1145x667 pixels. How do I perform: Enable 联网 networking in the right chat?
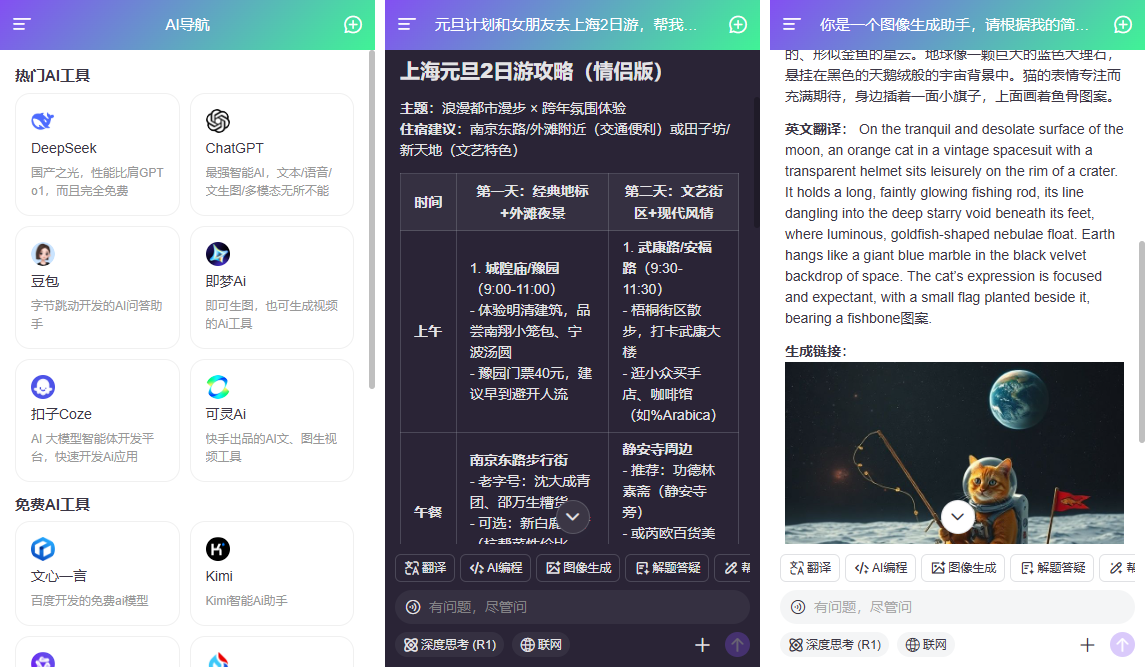pos(925,645)
